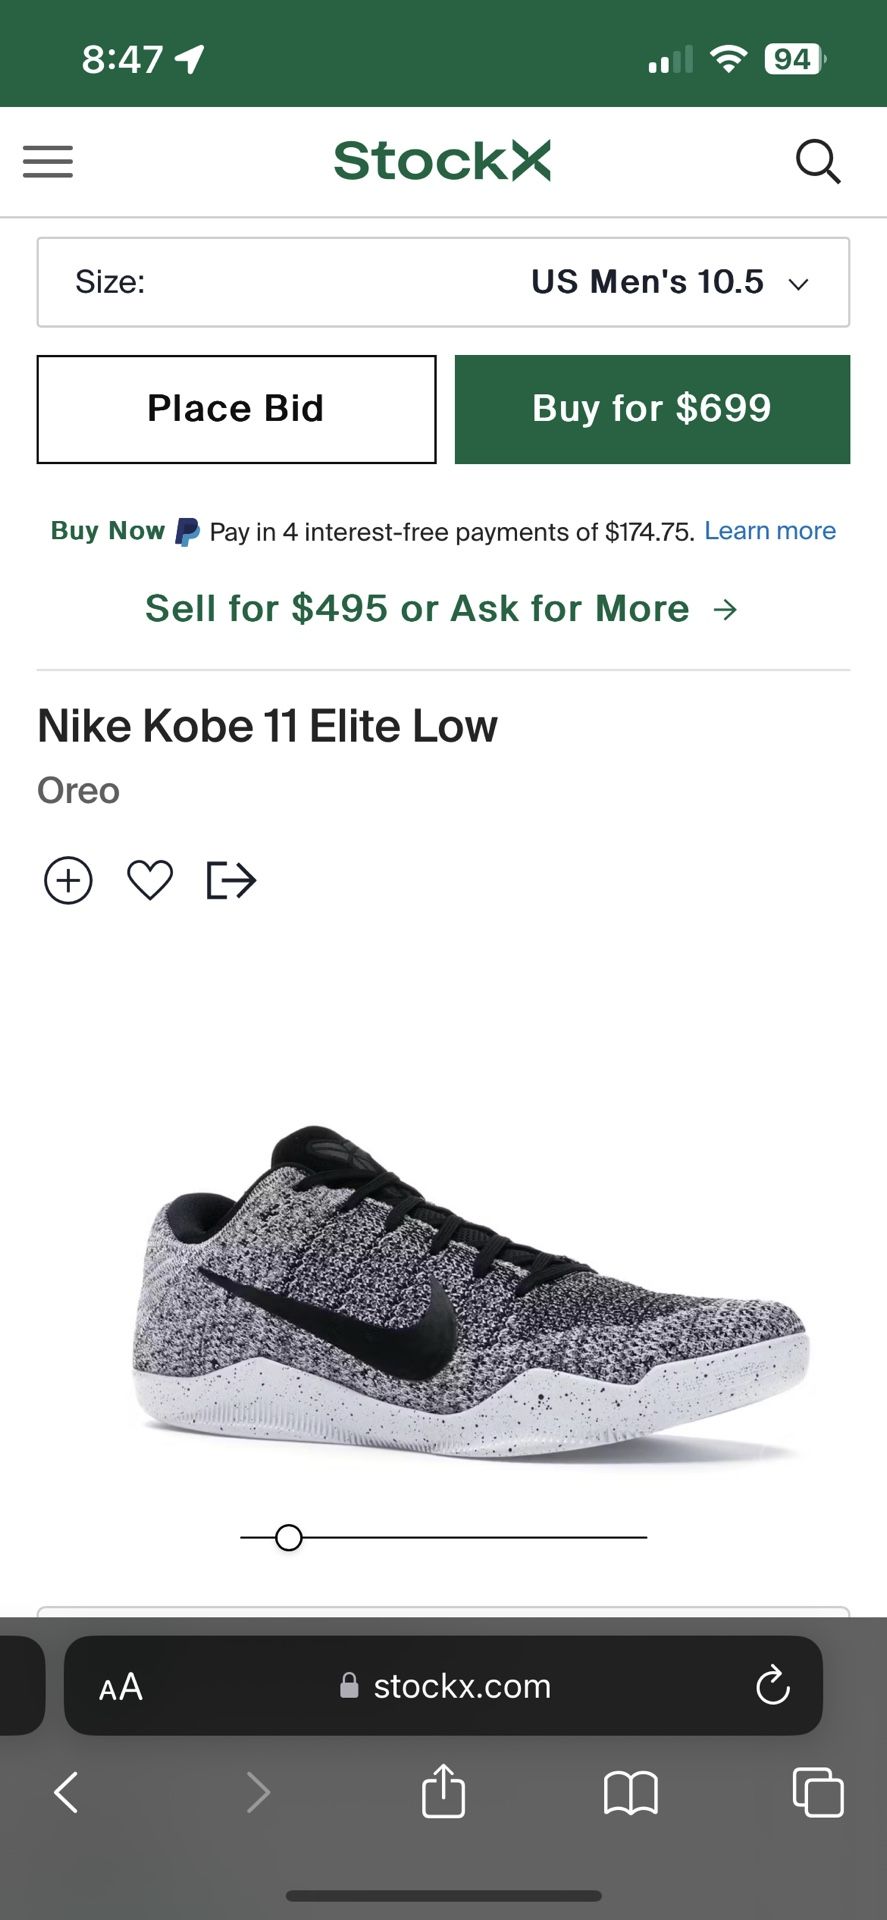Tap the chevron next to US Men's 10.5
This screenshot has width=887, height=1920.
pyautogui.click(x=798, y=284)
